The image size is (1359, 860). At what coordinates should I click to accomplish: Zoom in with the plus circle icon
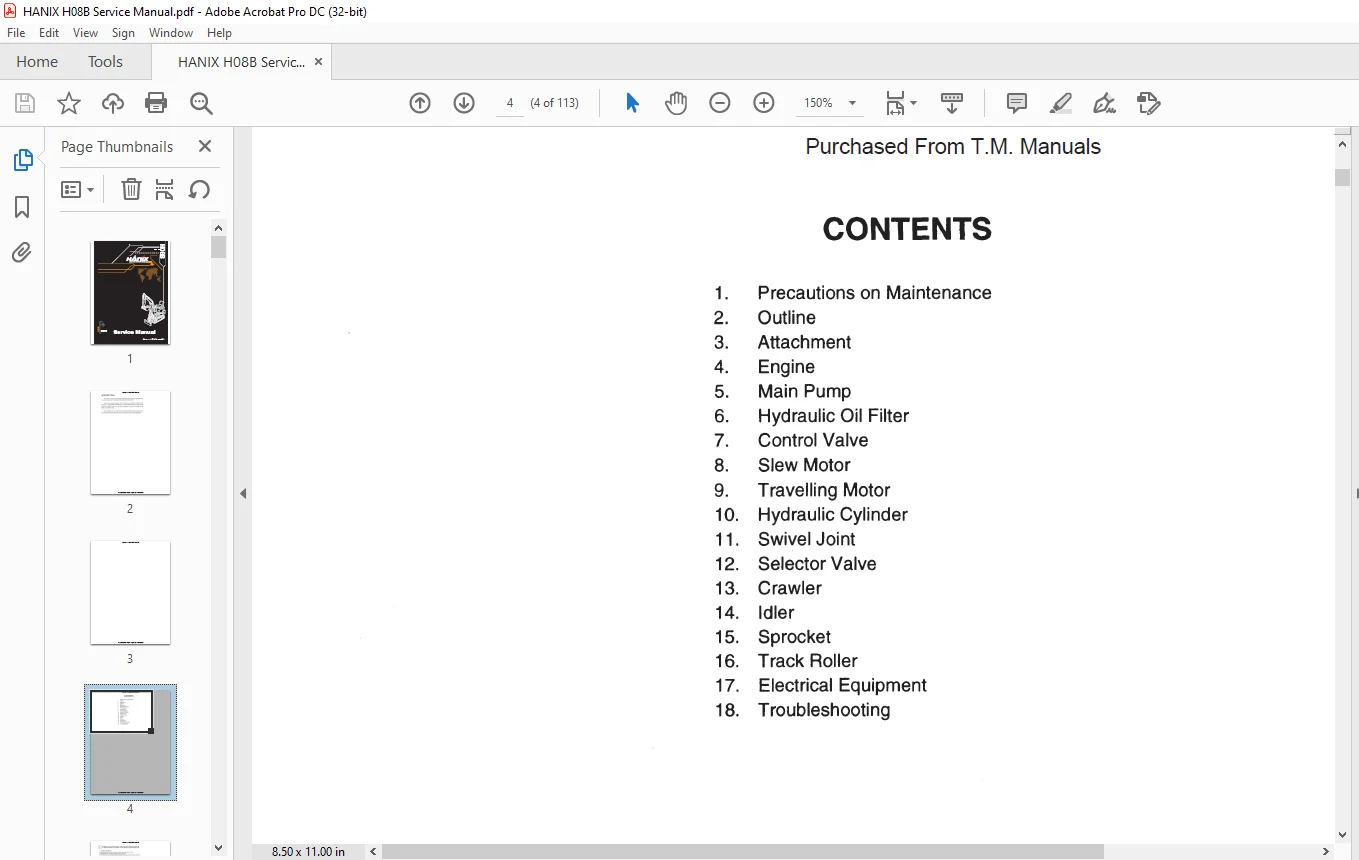point(764,103)
